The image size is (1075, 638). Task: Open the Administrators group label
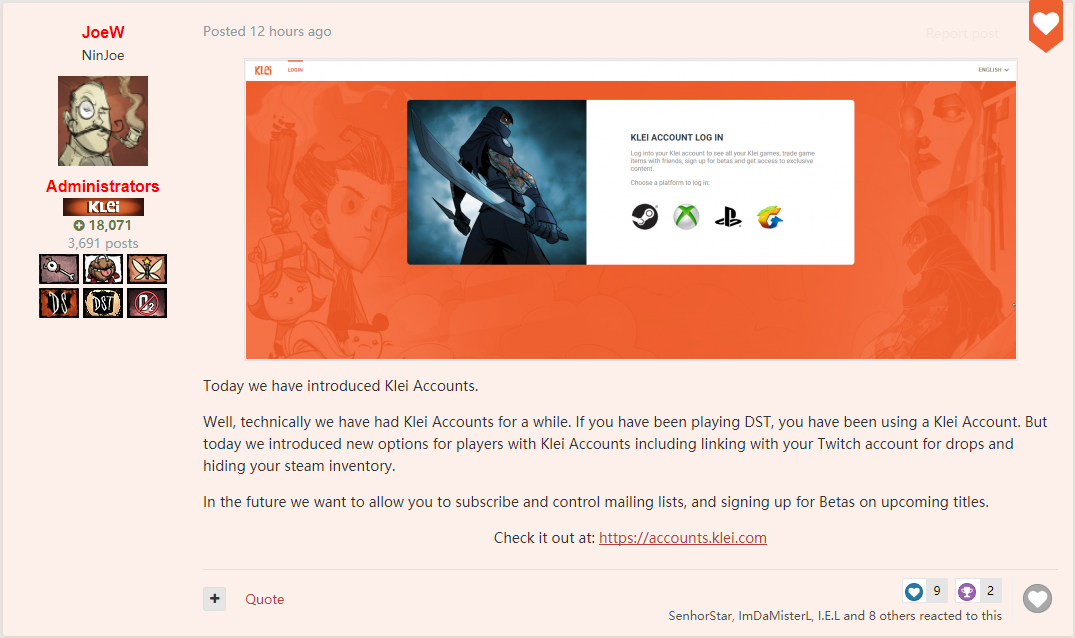coord(103,186)
